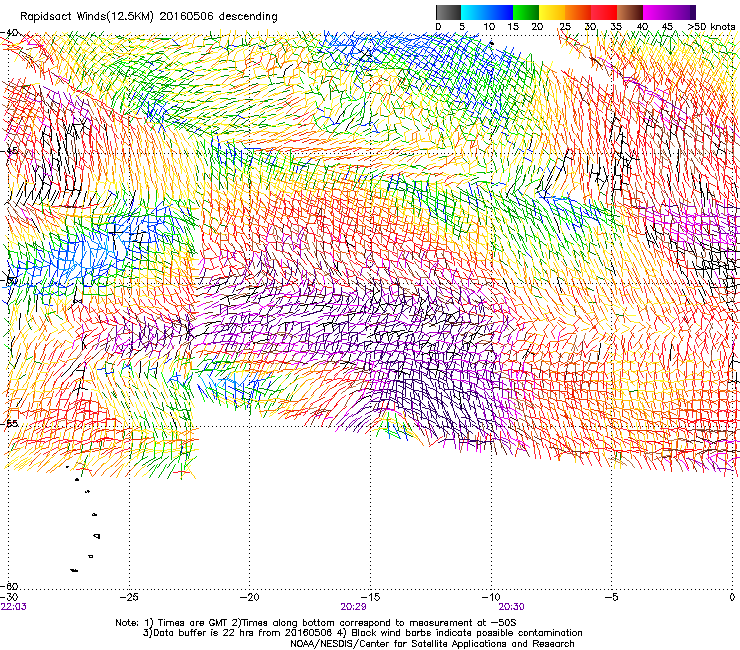Image resolution: width=740 pixels, height=650 pixels.
Task: Click the '-10' longitude axis label
Action: 491,597
